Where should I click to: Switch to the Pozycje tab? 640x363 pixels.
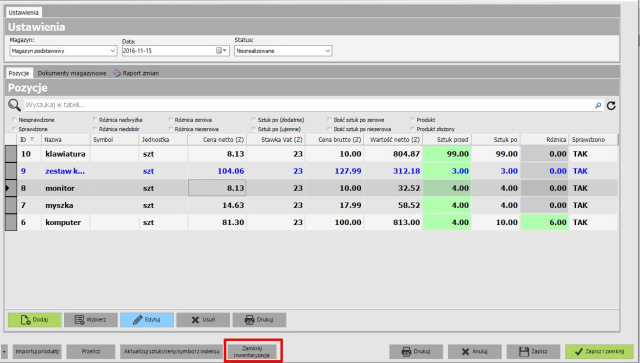pos(19,73)
